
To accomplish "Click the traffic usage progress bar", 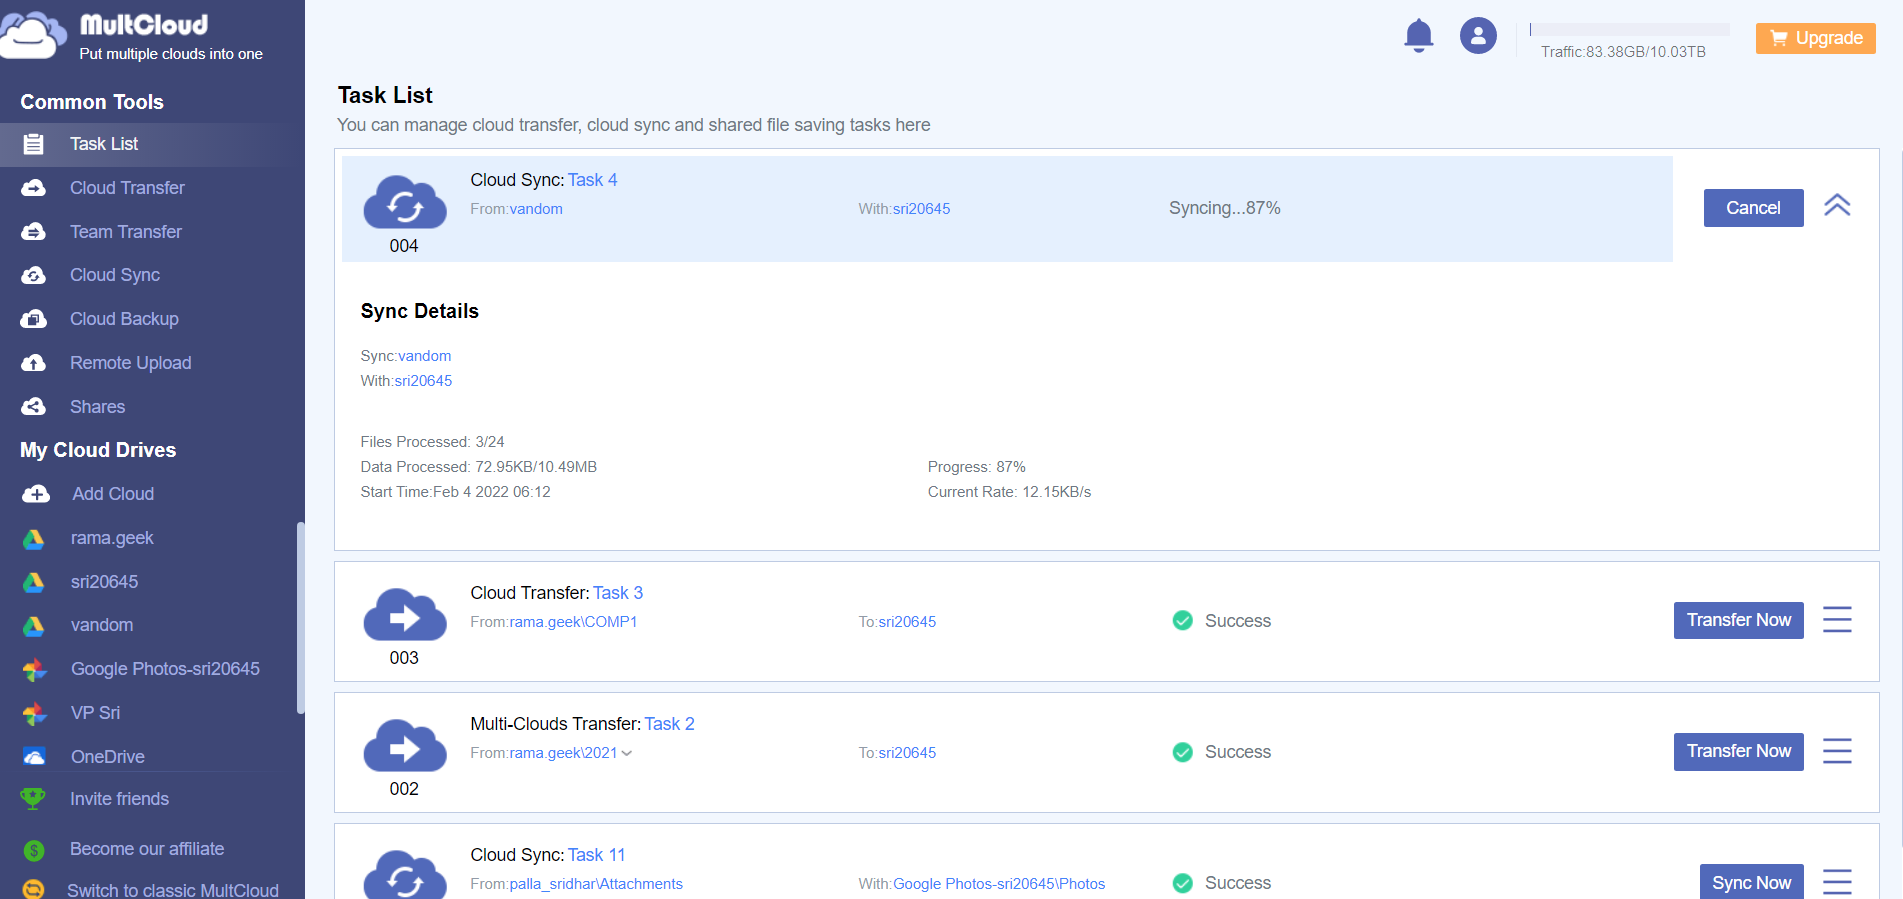I will tap(1630, 29).
